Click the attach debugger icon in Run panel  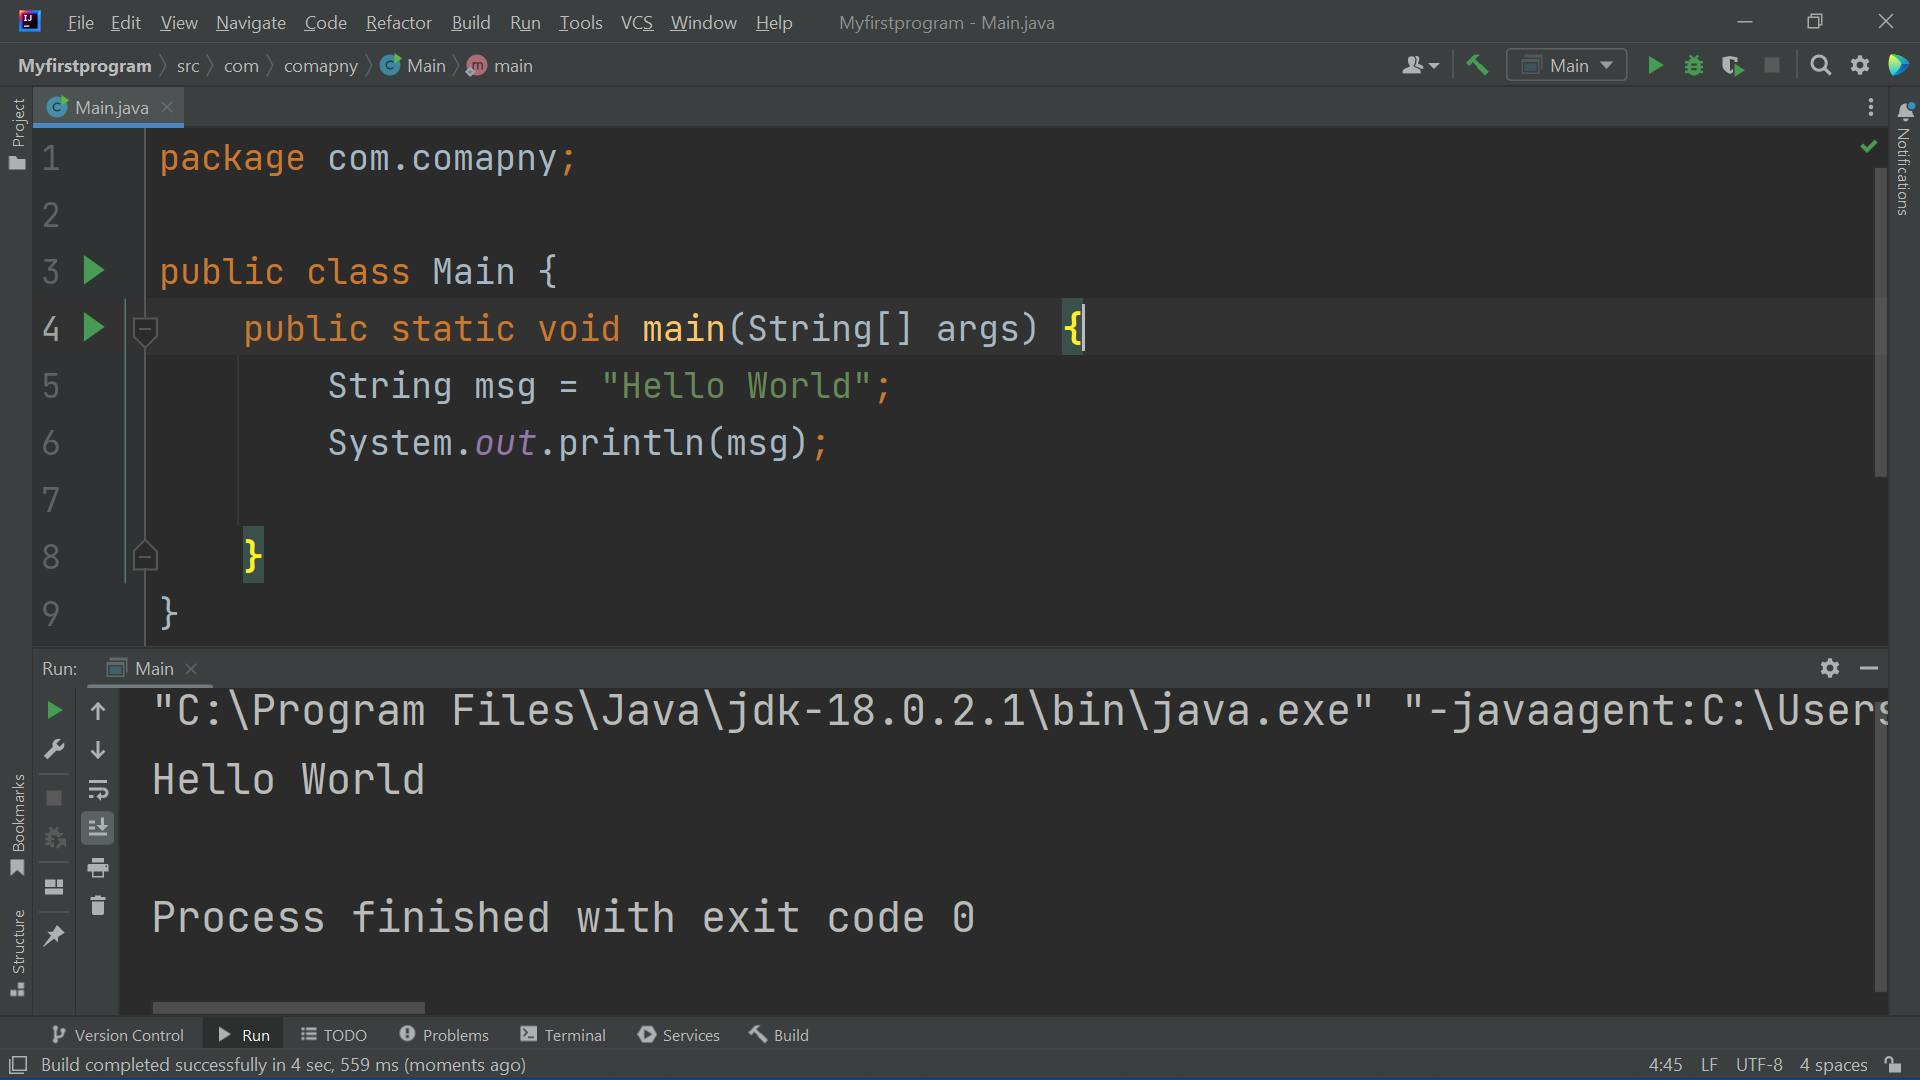click(55, 837)
